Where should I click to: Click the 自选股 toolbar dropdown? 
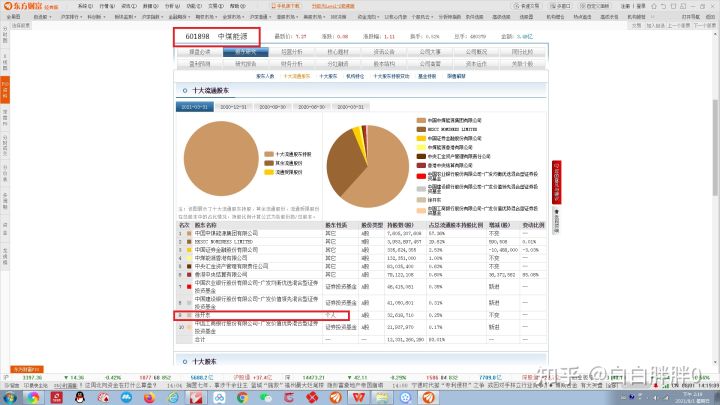[42, 17]
